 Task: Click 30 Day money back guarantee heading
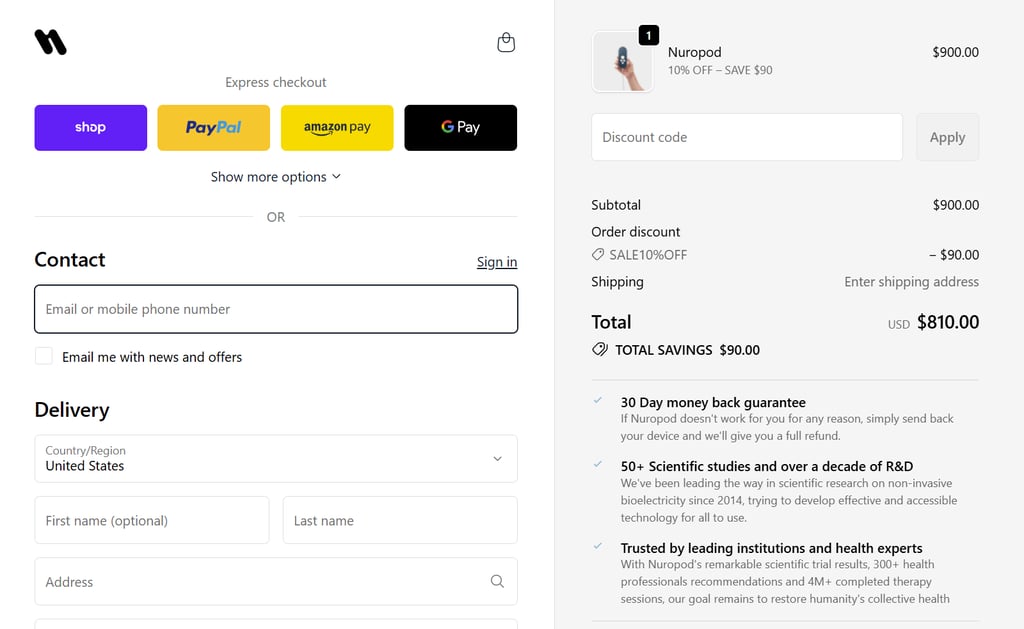point(713,402)
